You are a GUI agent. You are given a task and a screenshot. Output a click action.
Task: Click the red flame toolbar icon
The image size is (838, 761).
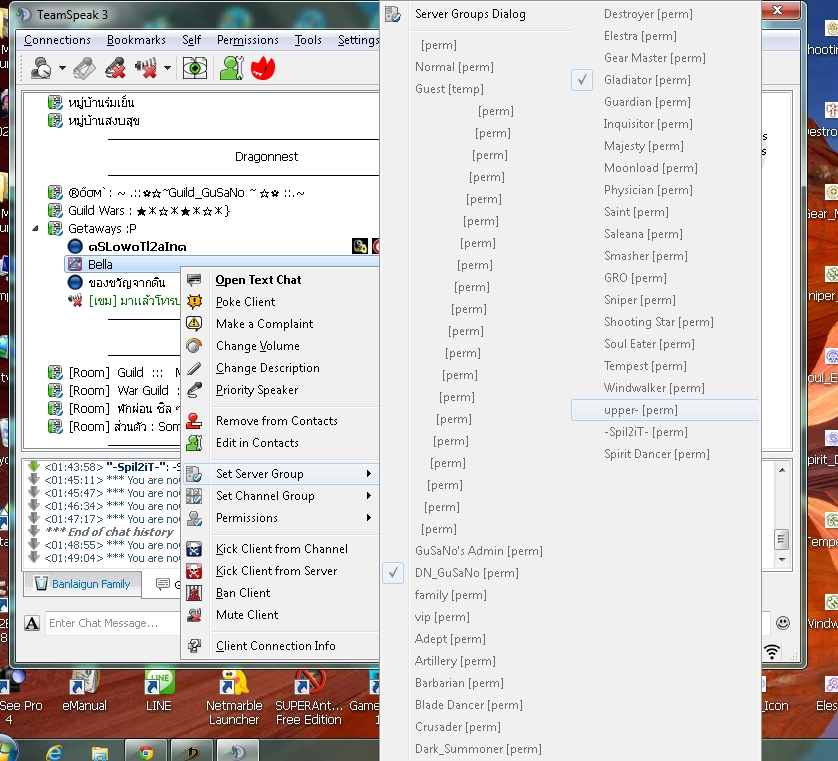coord(263,68)
